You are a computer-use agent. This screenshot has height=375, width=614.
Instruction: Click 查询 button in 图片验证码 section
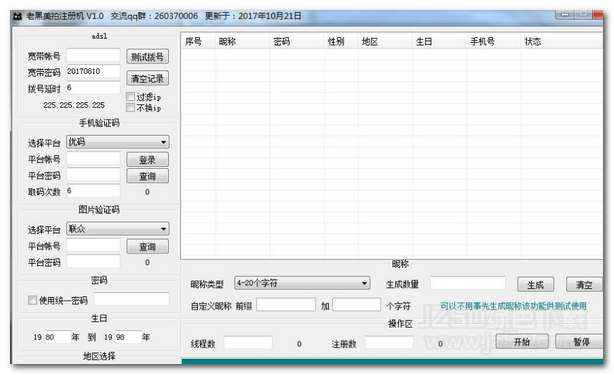(148, 247)
